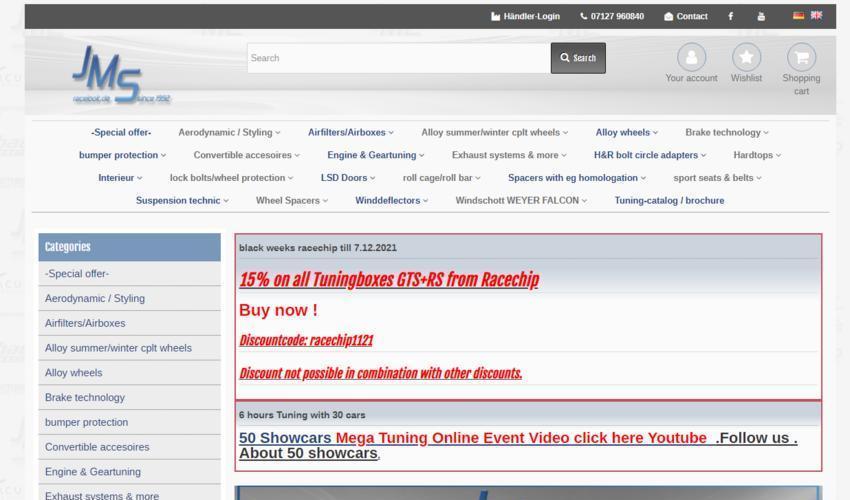Expand Brake technology top menu
This screenshot has width=850, height=500.
point(727,132)
